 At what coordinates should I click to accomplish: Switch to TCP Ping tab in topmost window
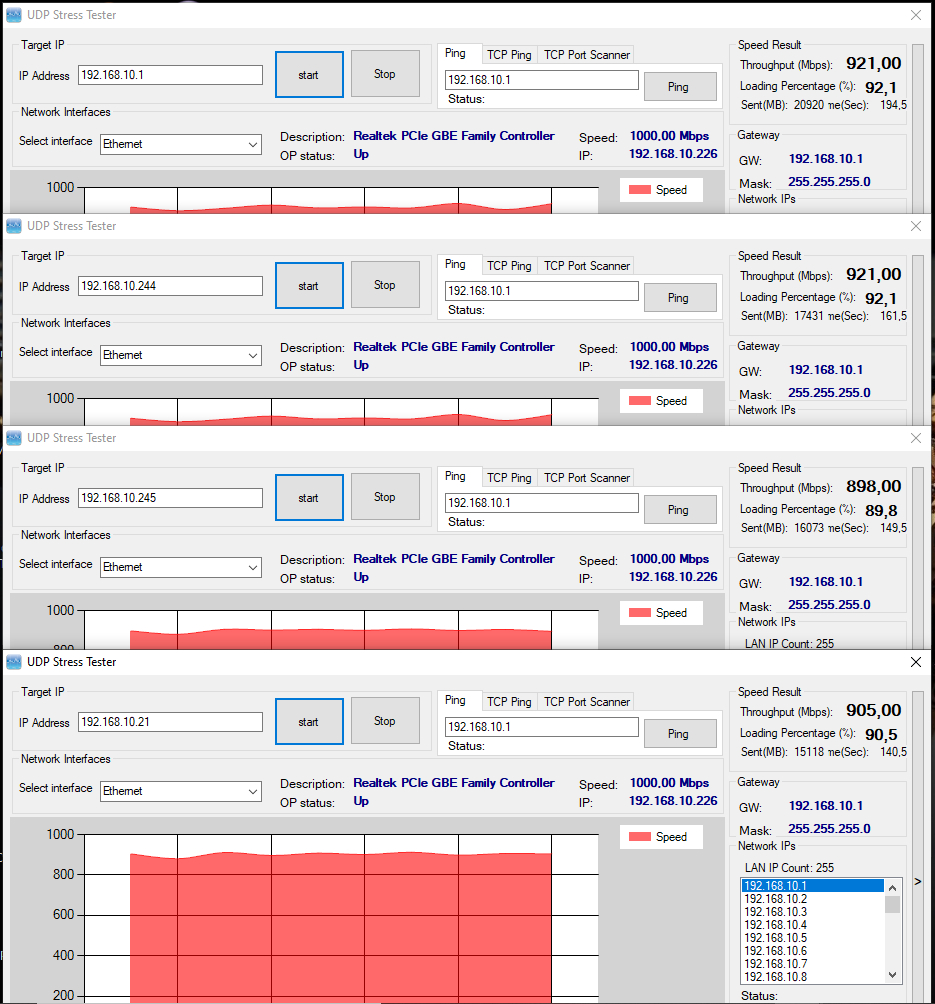(x=509, y=55)
